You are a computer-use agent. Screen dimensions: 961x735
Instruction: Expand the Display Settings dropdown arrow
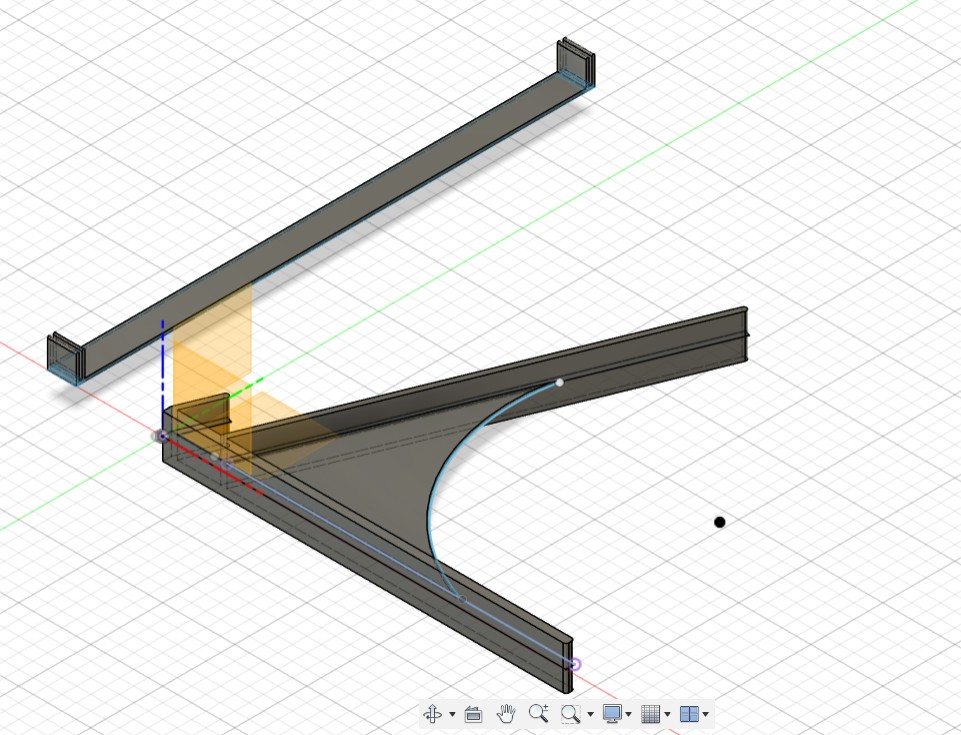[x=628, y=714]
